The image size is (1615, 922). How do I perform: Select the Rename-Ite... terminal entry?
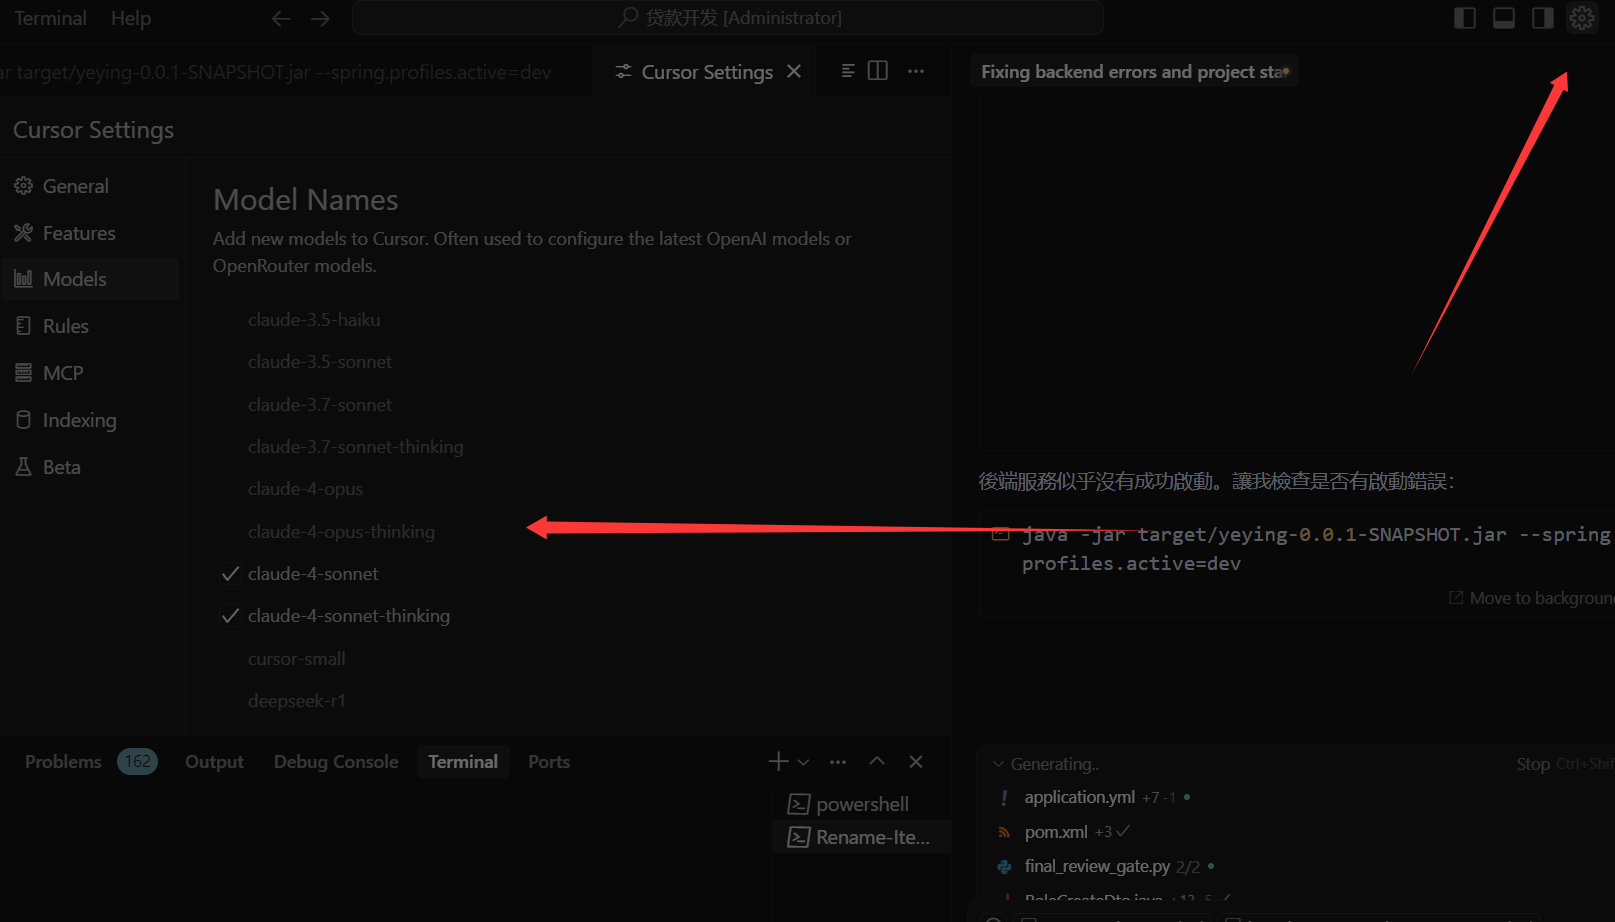(861, 837)
